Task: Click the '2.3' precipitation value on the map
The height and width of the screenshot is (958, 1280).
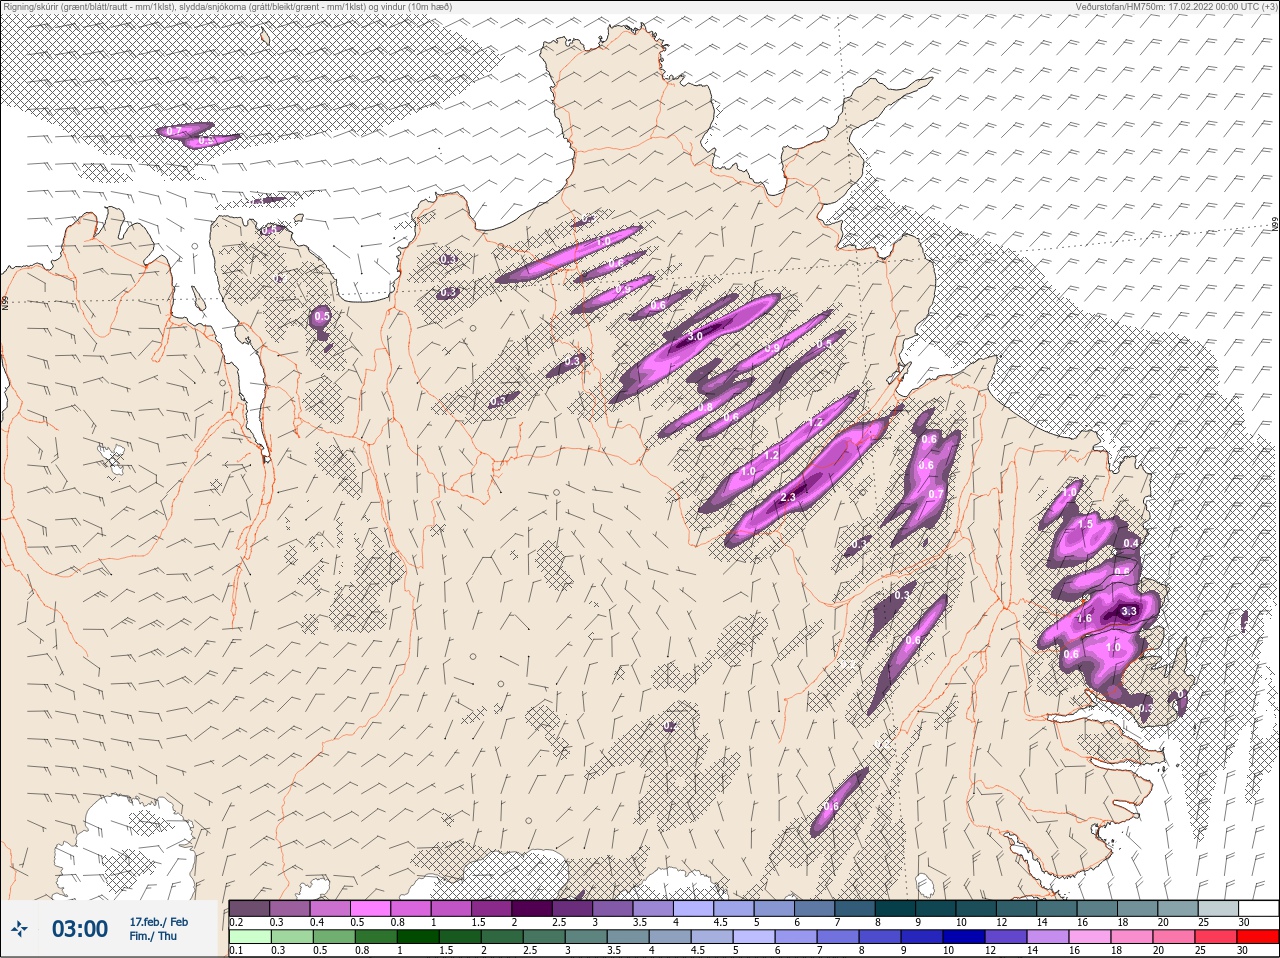Action: (x=787, y=497)
